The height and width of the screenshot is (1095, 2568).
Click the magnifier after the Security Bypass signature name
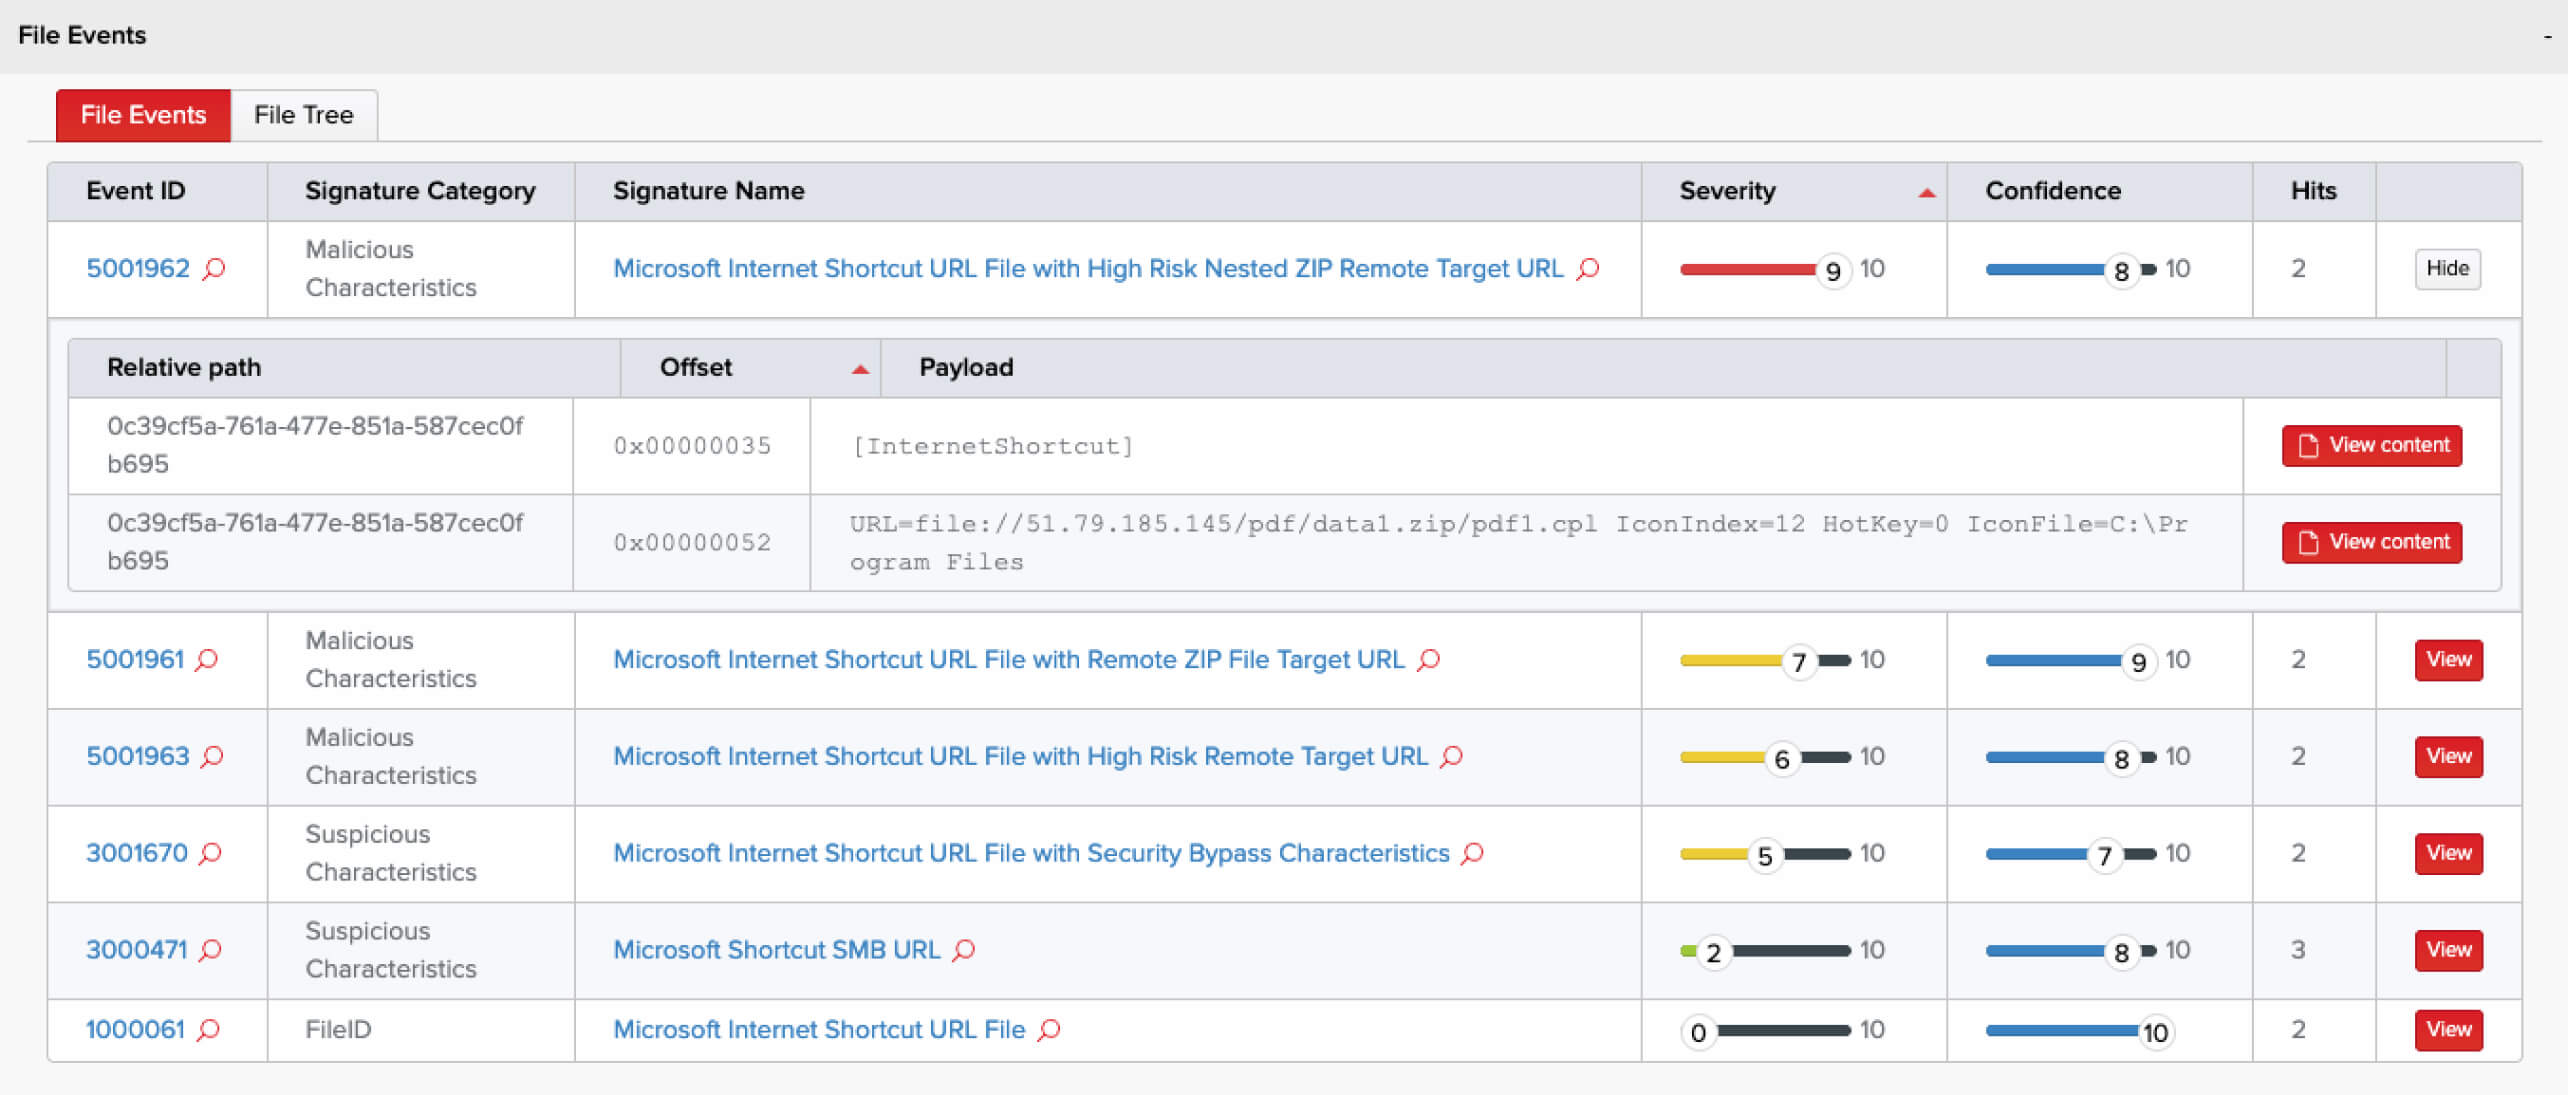(x=1471, y=853)
